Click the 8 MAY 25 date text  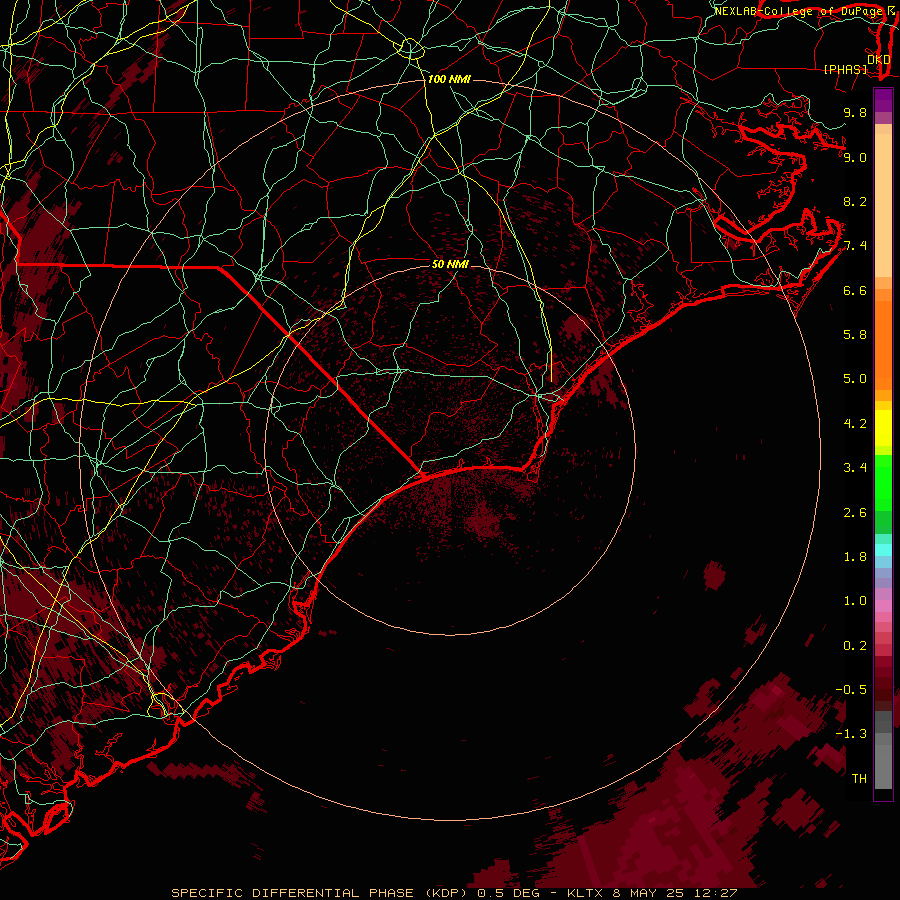click(x=647, y=893)
